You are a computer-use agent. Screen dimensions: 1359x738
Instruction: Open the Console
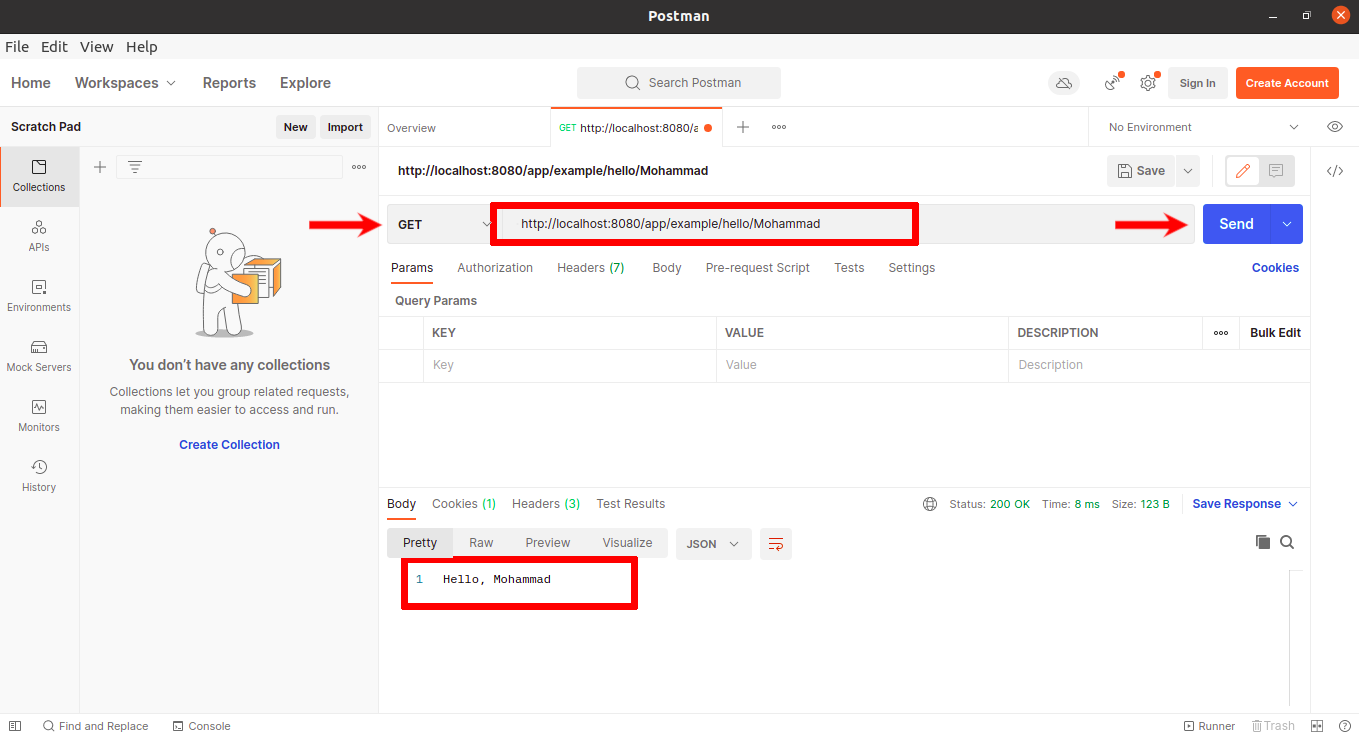[x=201, y=726]
